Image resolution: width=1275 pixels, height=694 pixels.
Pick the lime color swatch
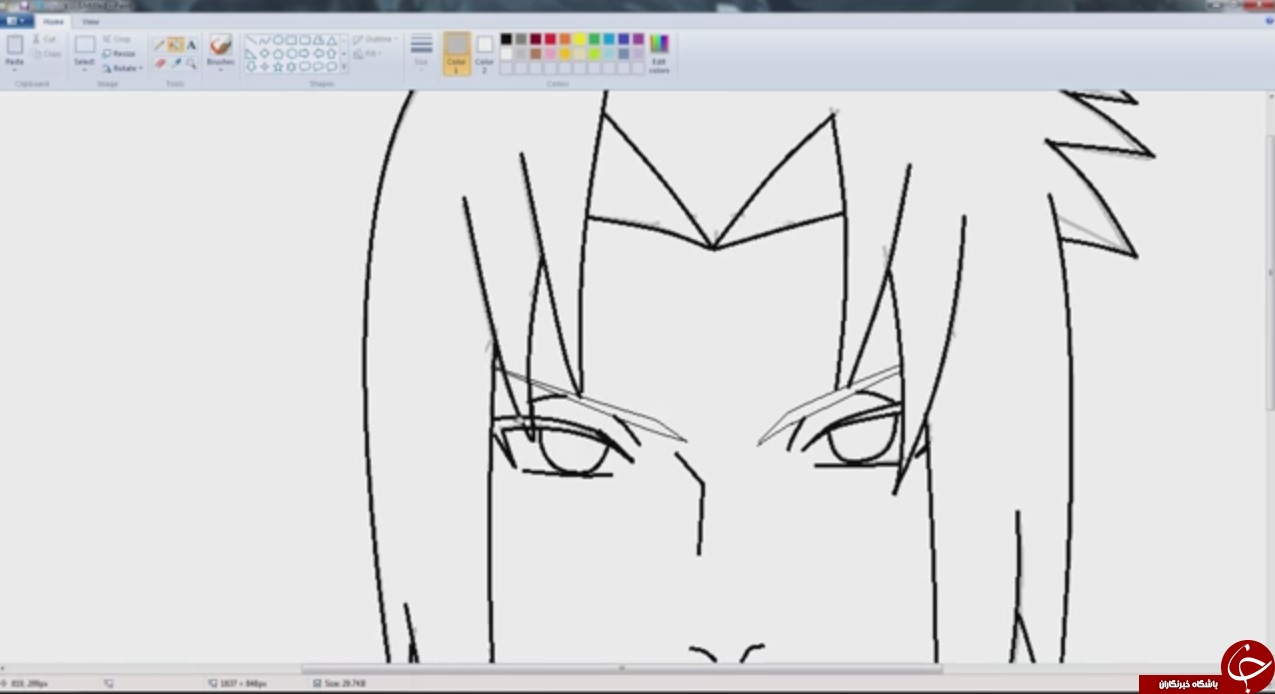(x=594, y=54)
